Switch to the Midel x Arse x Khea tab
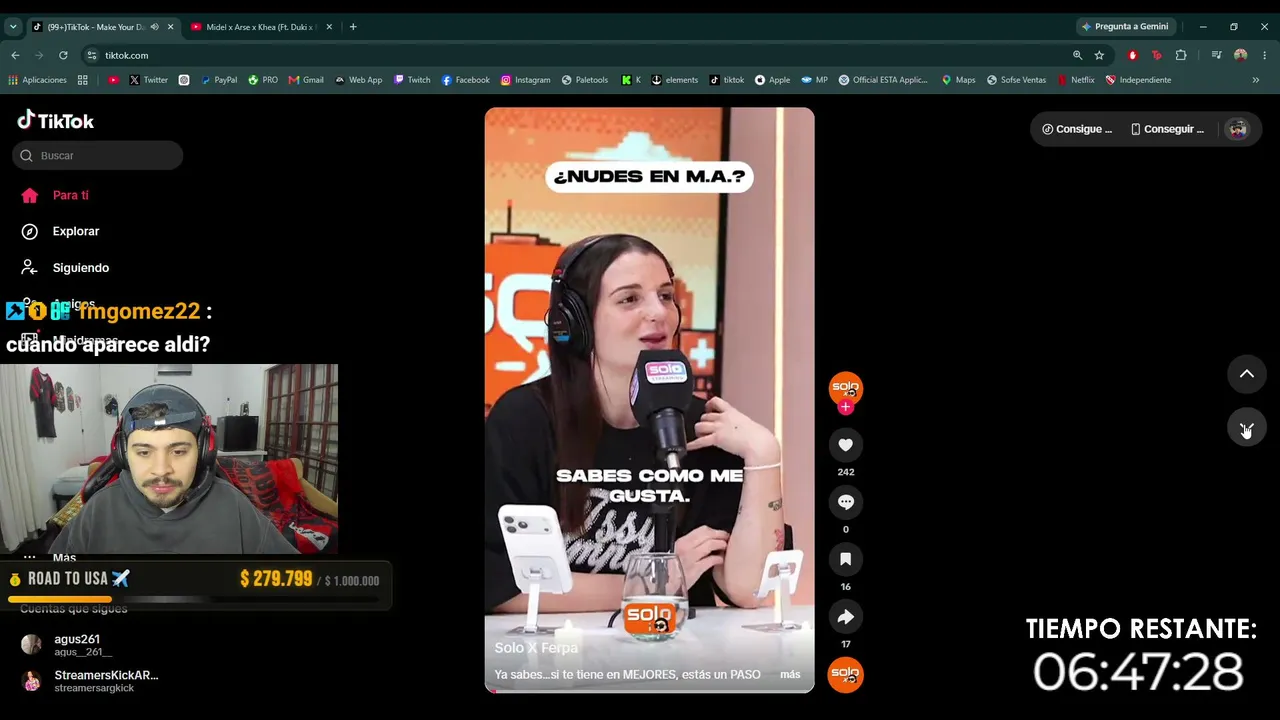This screenshot has width=1280, height=720. (260, 27)
